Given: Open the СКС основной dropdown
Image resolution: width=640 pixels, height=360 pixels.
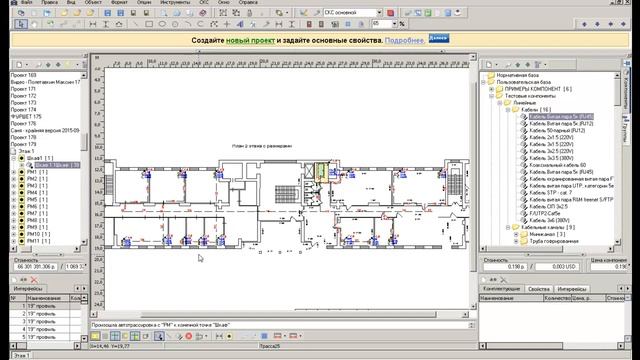Looking at the screenshot, I should pos(379,13).
